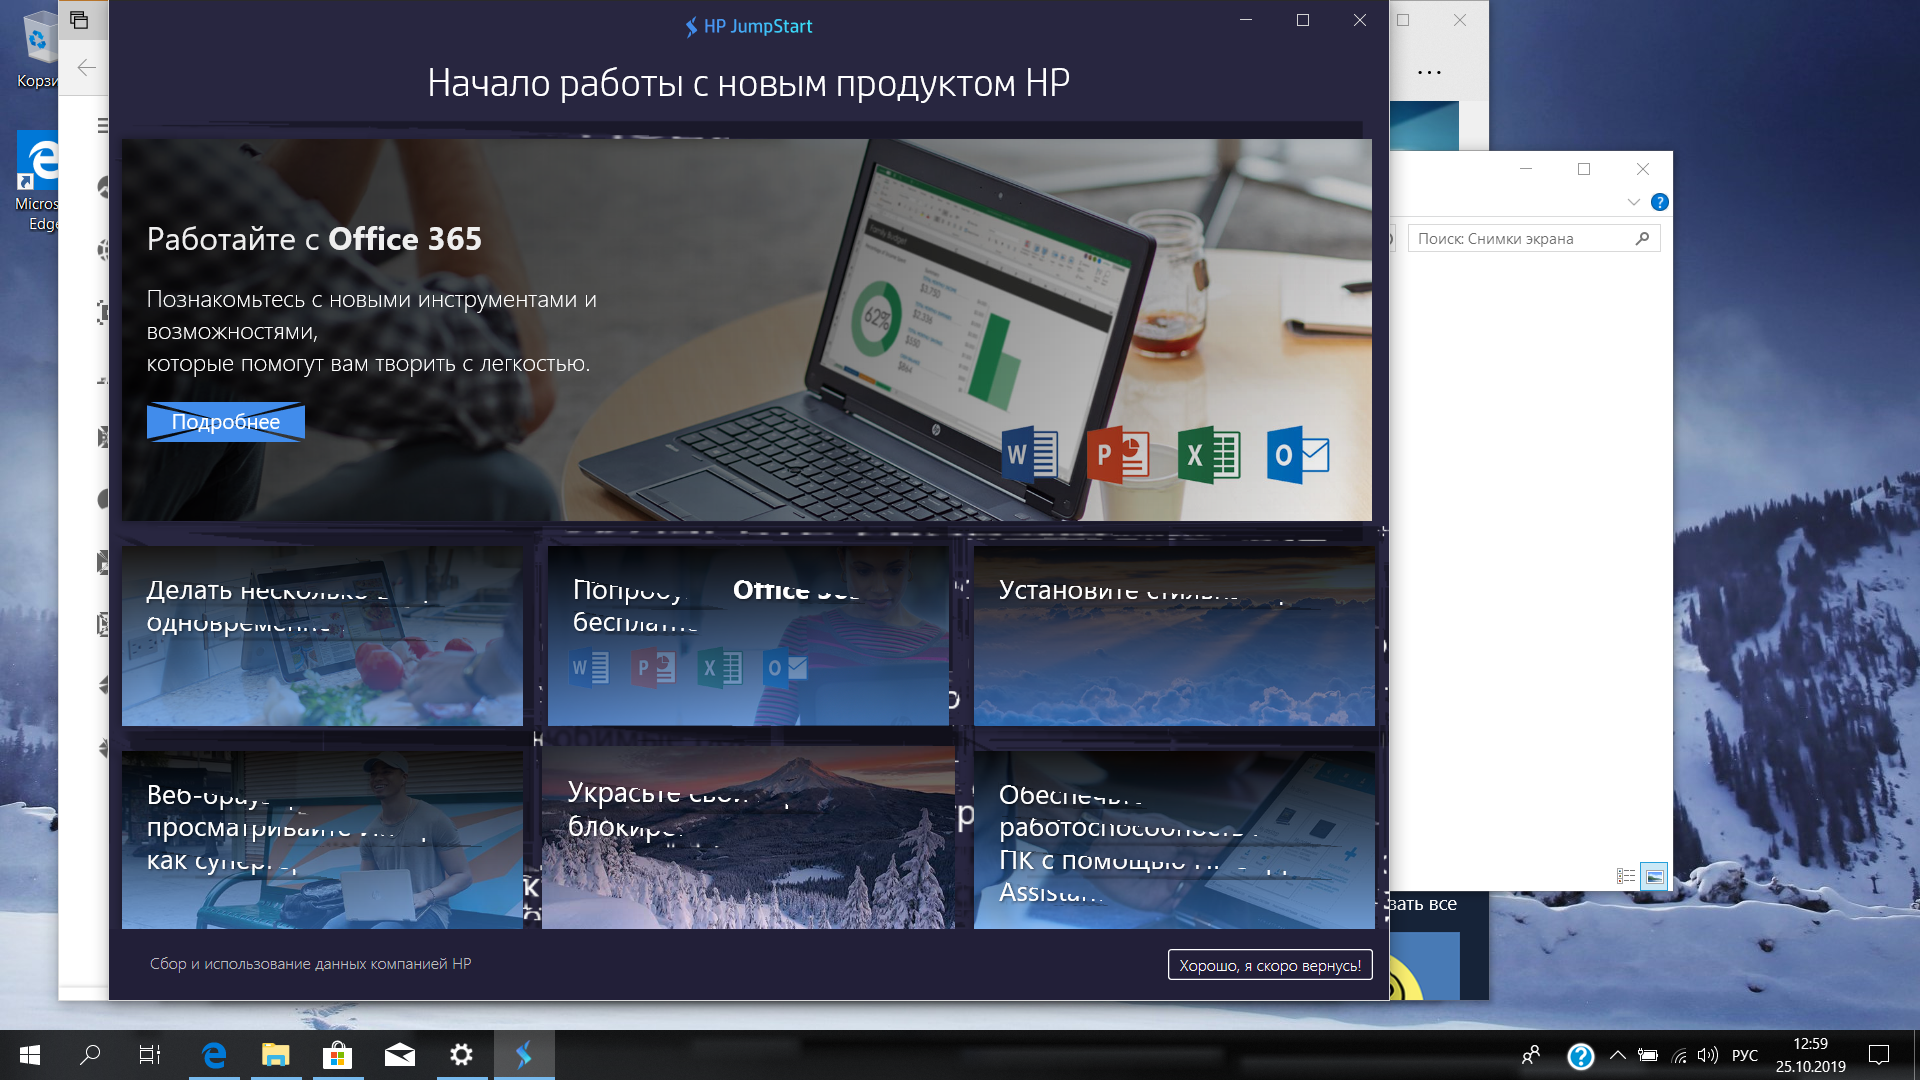Click the 'Хорошо, я скоро вернусь!' button
The width and height of the screenshot is (1920, 1080).
click(1270, 965)
